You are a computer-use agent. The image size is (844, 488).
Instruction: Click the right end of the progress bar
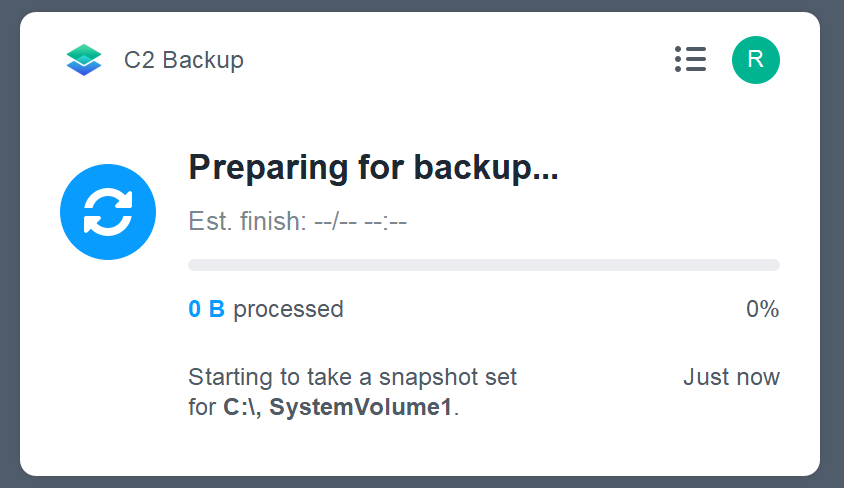tap(774, 265)
